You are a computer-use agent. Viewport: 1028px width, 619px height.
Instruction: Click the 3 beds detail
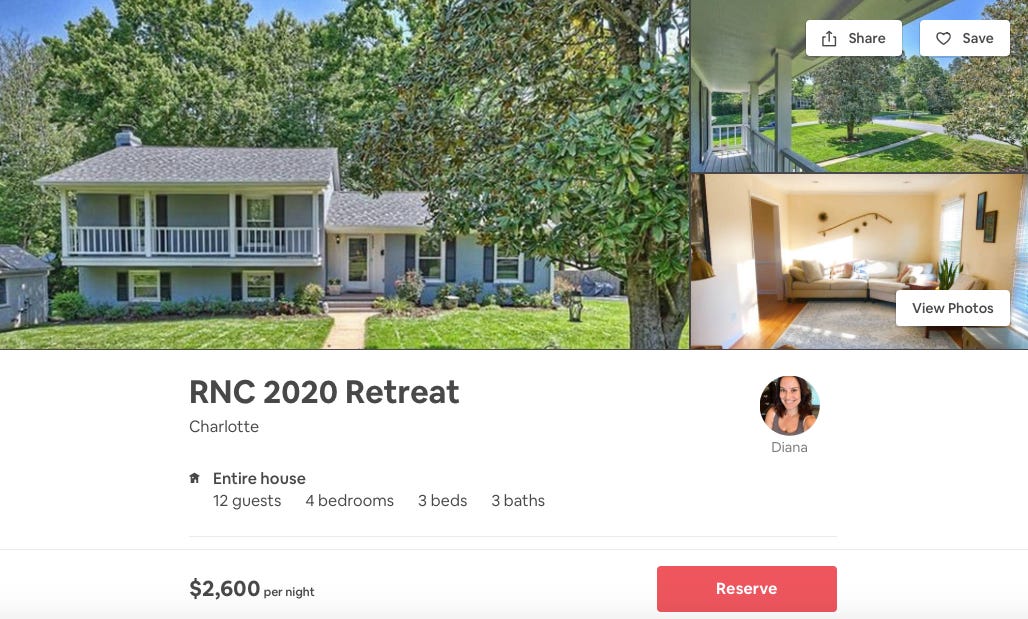tap(443, 501)
